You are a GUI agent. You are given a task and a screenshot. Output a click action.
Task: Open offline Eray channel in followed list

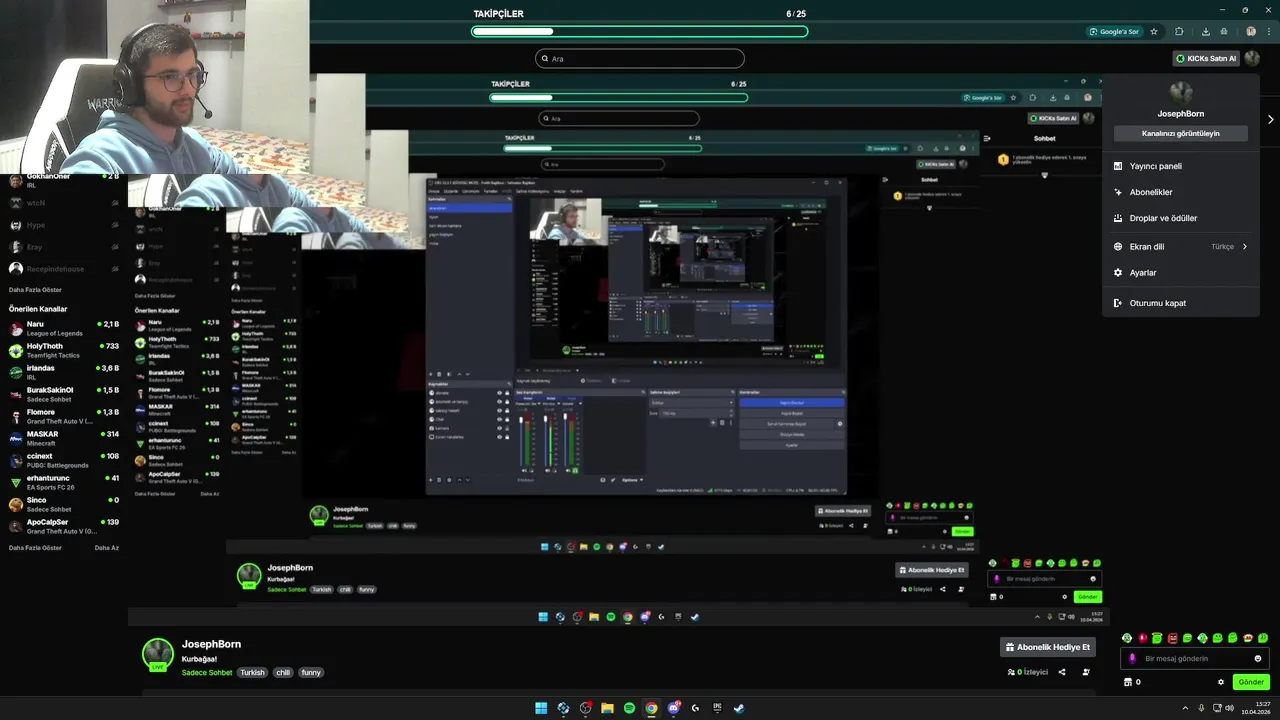tap(64, 247)
